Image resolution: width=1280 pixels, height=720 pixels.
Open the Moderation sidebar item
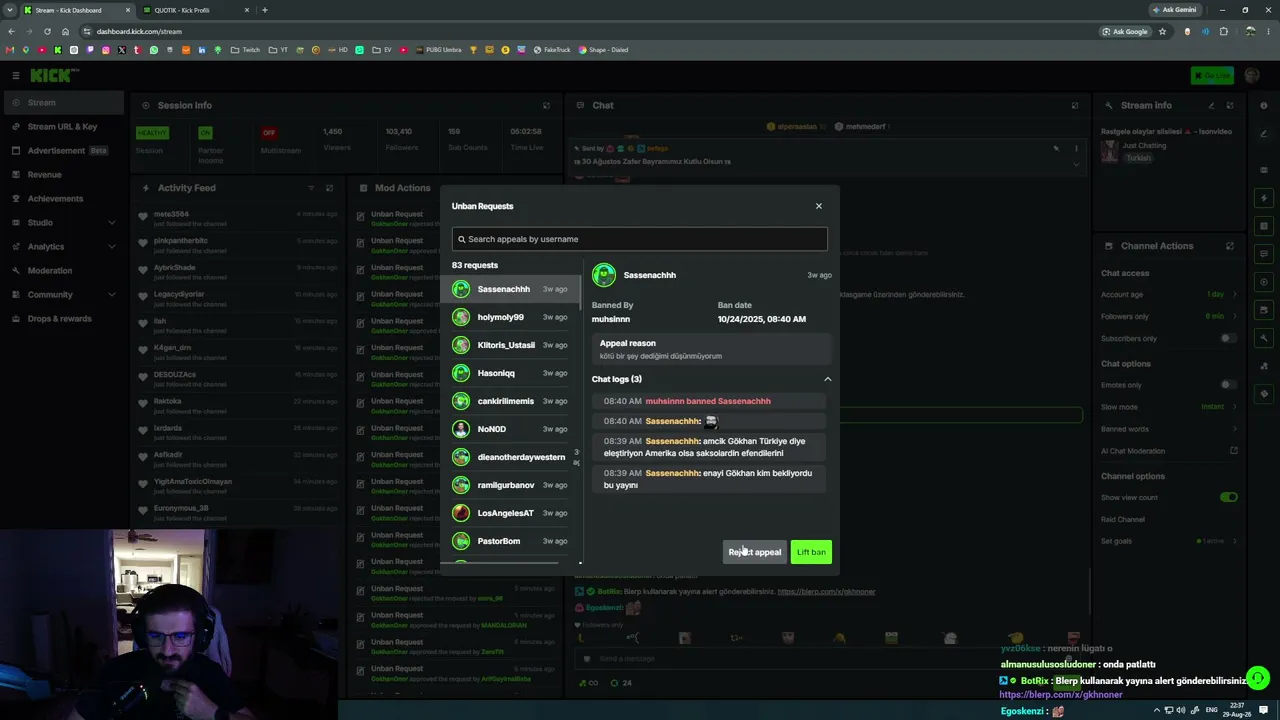coord(62,271)
